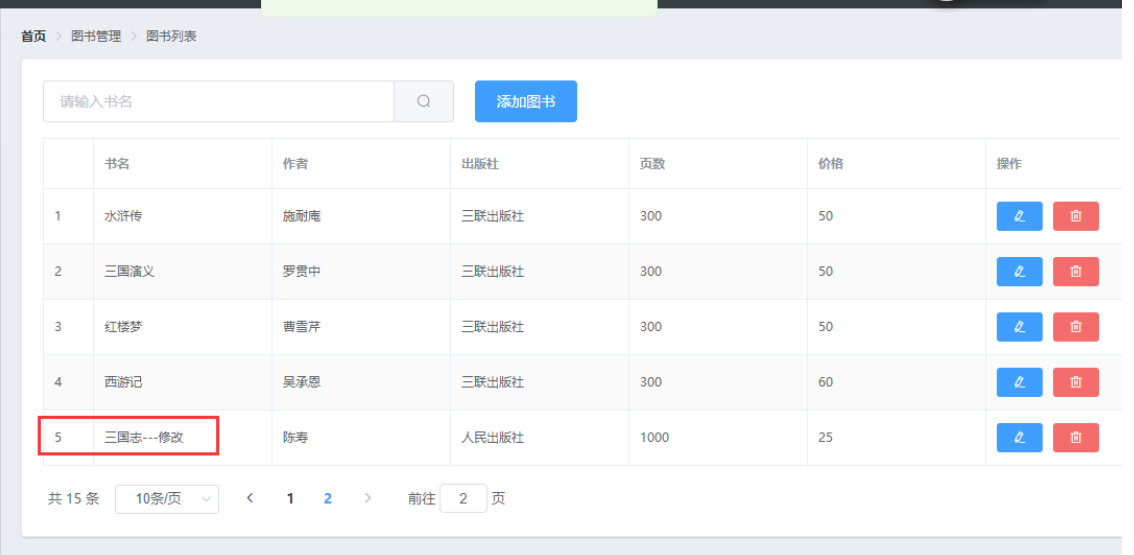Delete the 三国演义 book row
The image size is (1134, 555).
tap(1075, 271)
